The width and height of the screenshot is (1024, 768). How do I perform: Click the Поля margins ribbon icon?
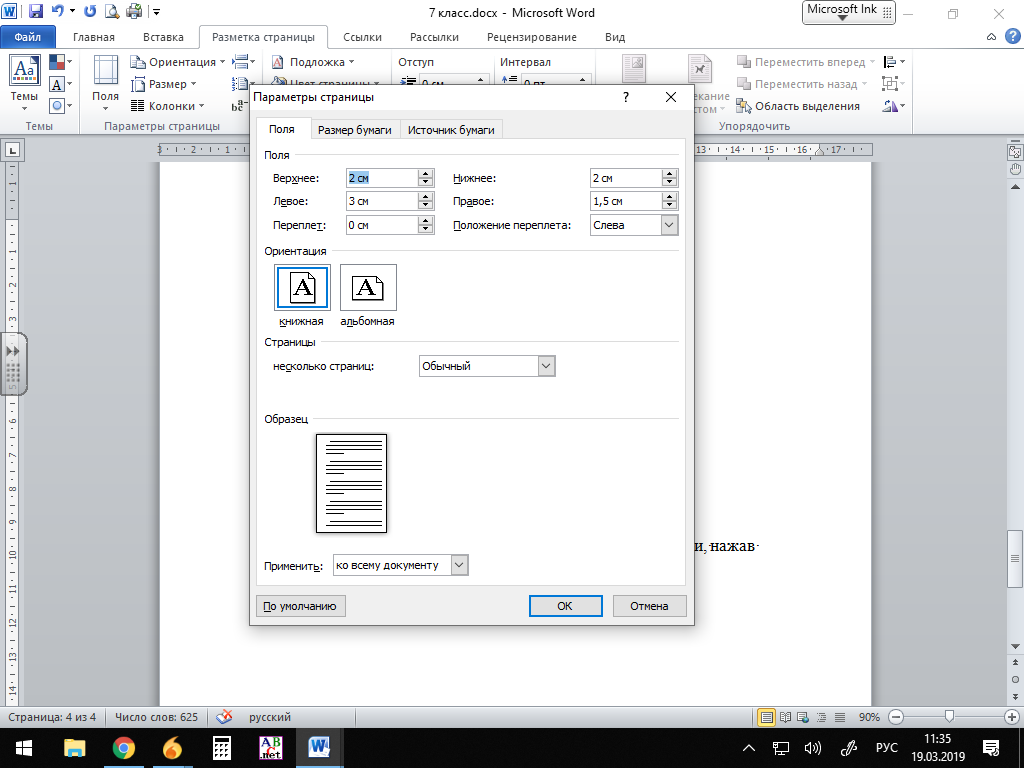(x=105, y=80)
